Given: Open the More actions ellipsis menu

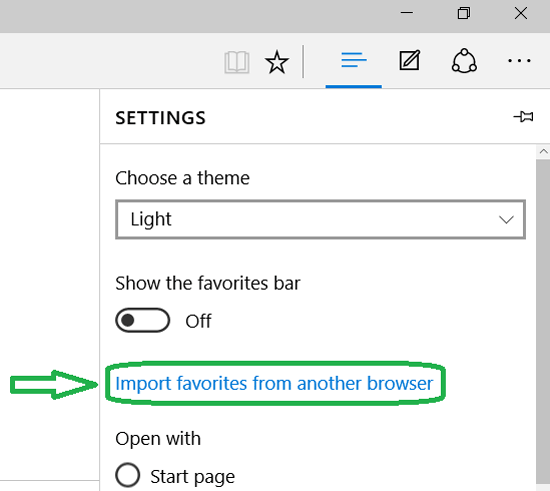Looking at the screenshot, I should click(519, 61).
